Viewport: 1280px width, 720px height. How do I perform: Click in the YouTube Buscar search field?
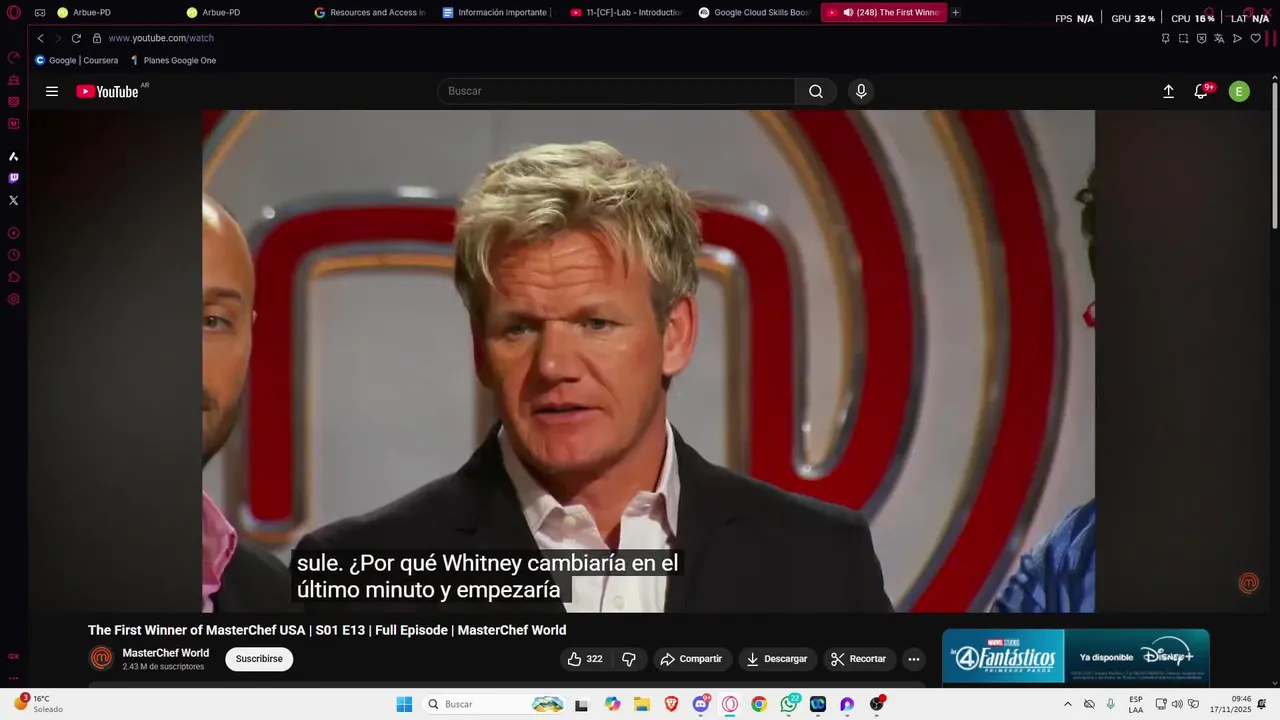[616, 91]
